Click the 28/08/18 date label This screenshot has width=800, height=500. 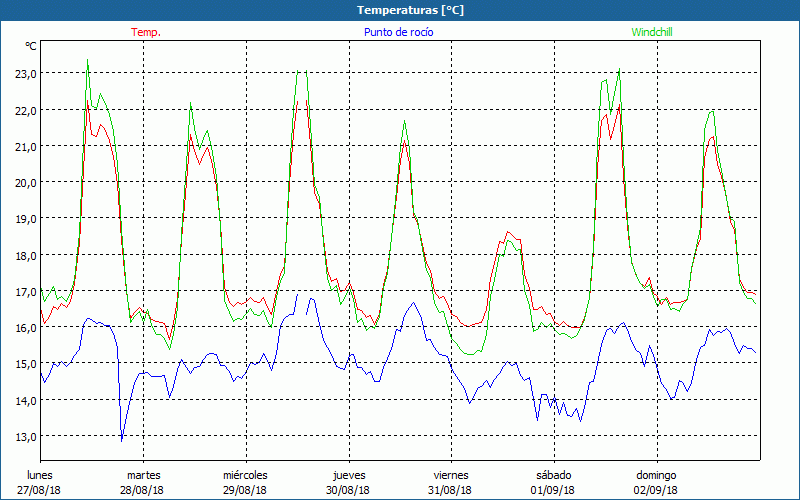point(142,490)
